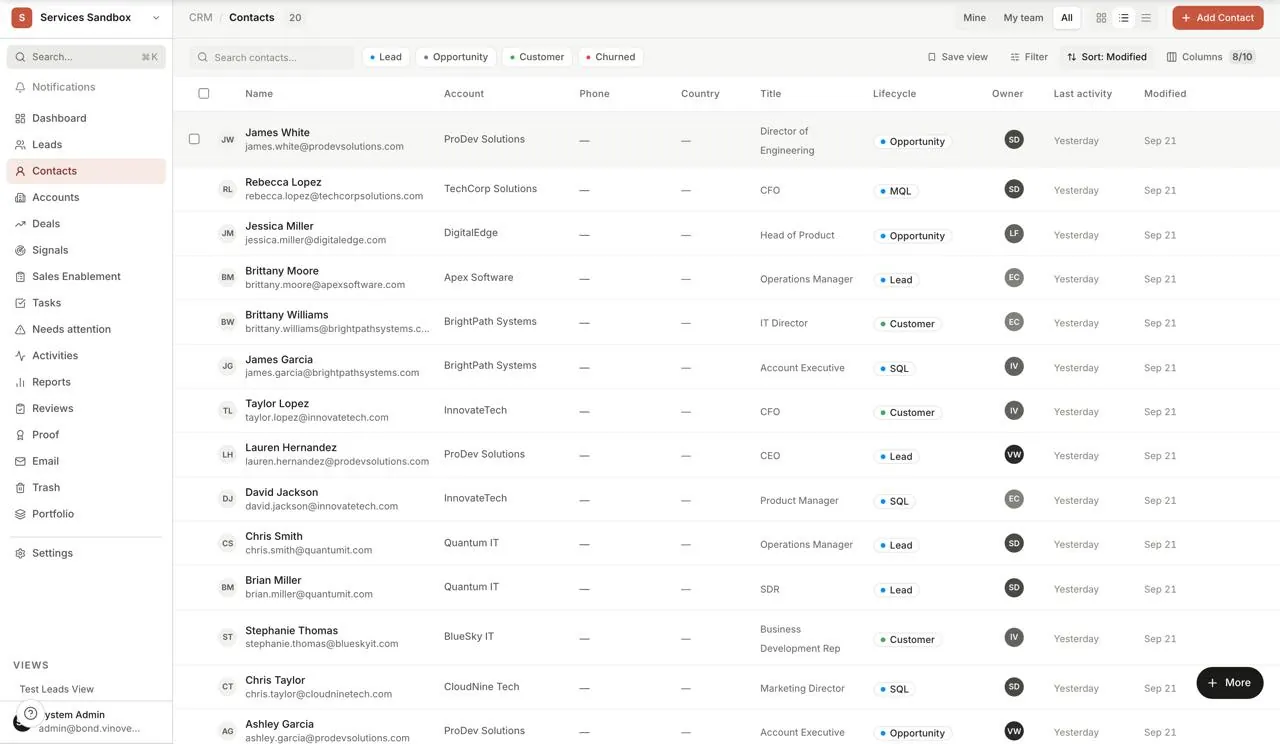Open Contacts in the sidebar
Image resolution: width=1280 pixels, height=744 pixels.
tap(86, 171)
